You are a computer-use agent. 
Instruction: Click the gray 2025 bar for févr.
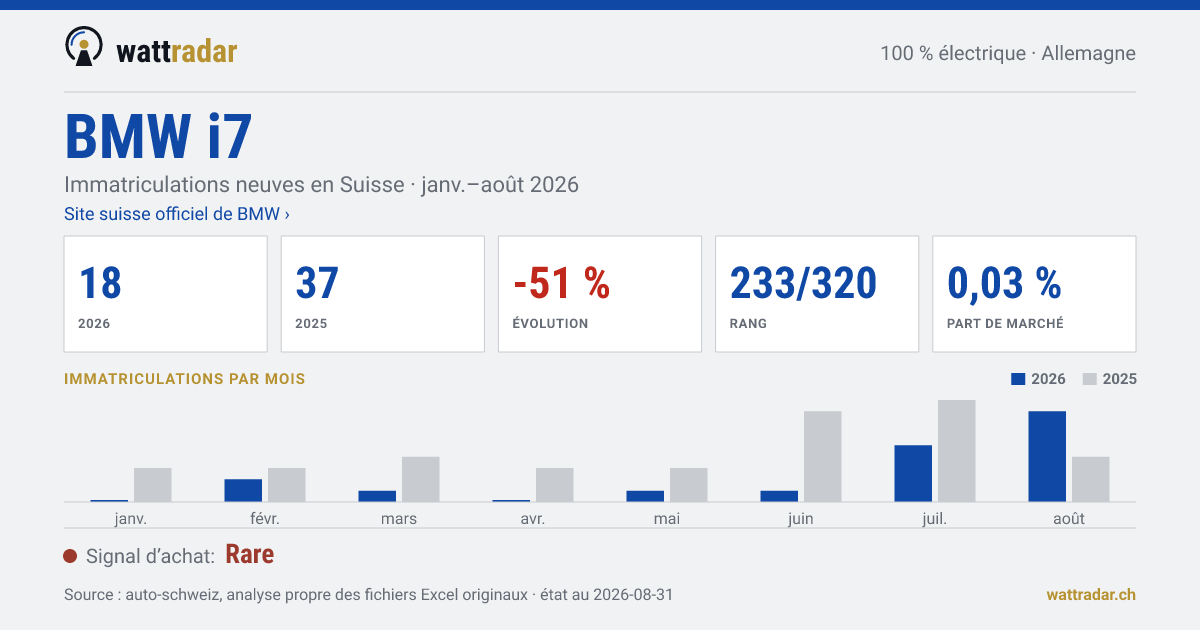(x=287, y=485)
